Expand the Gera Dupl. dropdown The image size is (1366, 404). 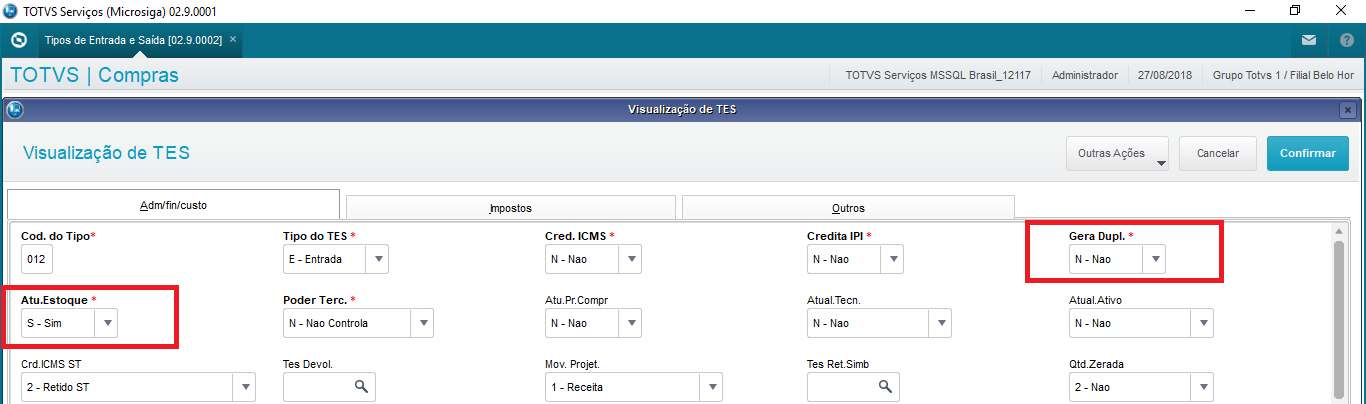(x=1155, y=260)
